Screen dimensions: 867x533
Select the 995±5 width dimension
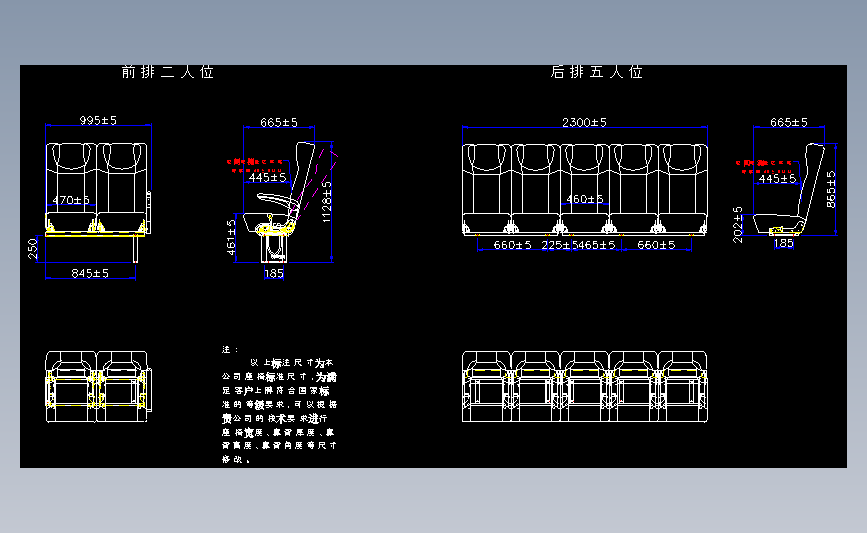(x=98, y=120)
